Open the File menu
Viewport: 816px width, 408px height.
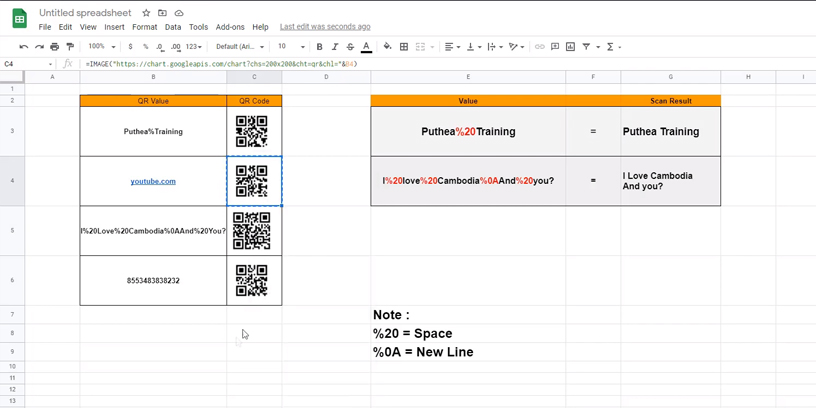click(x=45, y=27)
